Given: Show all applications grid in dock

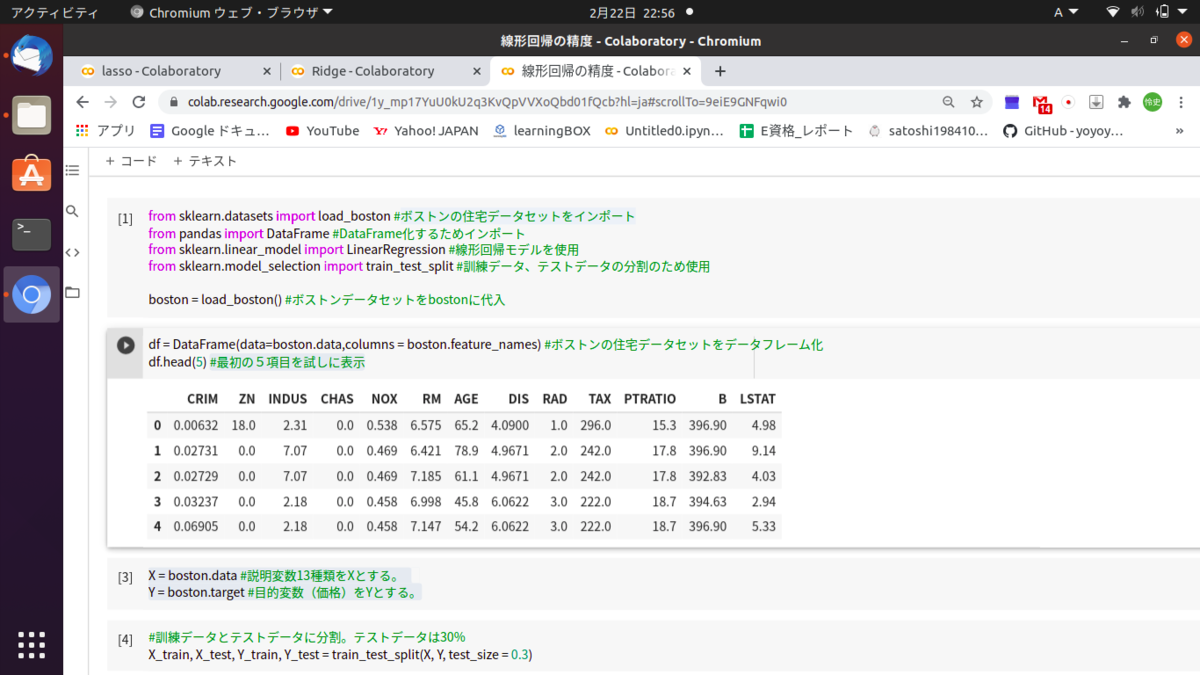Looking at the screenshot, I should (x=31, y=645).
